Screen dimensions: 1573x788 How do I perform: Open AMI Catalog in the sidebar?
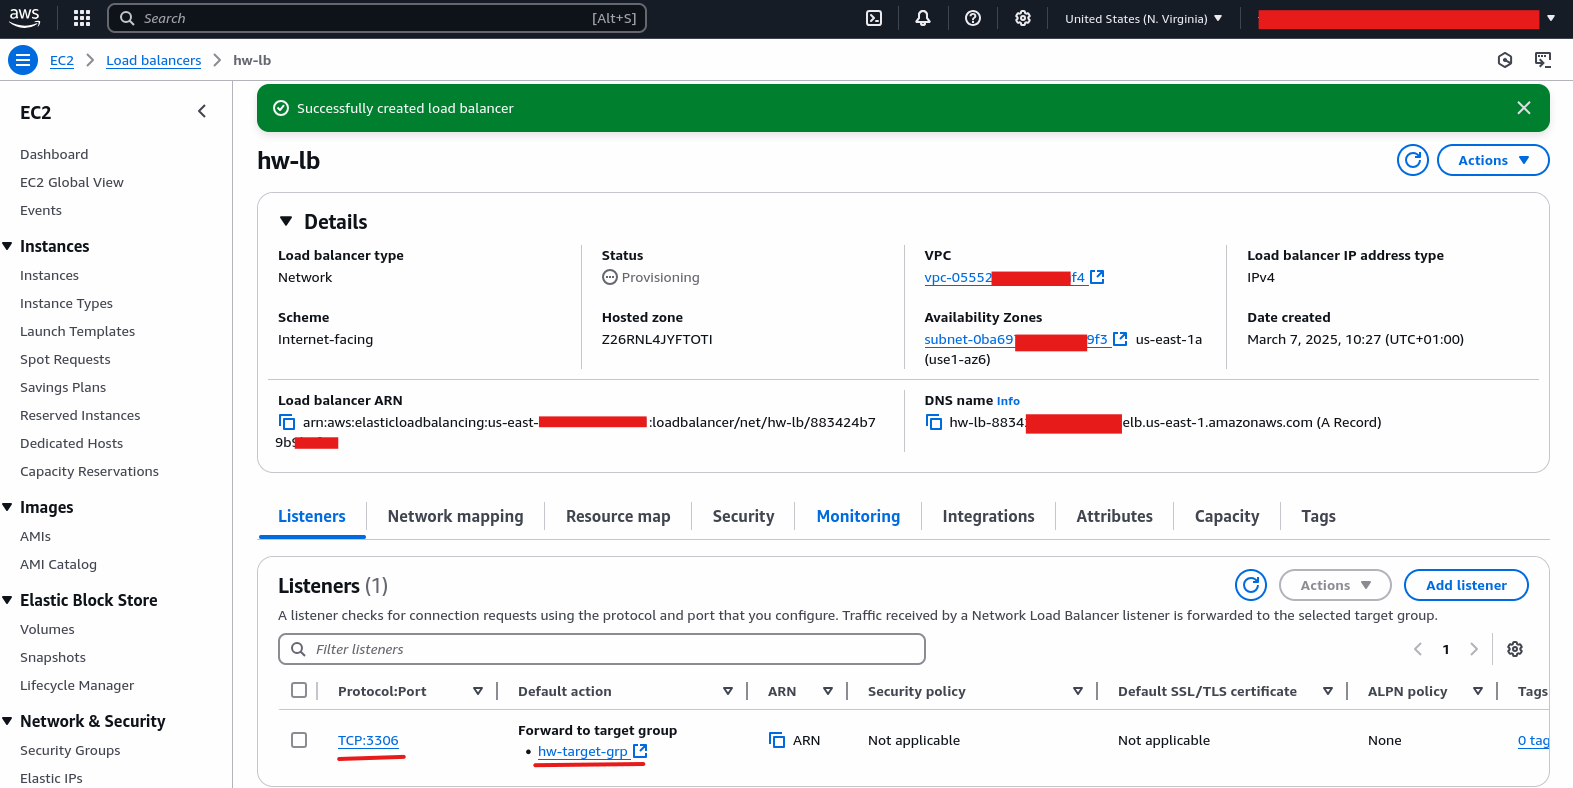(x=58, y=564)
